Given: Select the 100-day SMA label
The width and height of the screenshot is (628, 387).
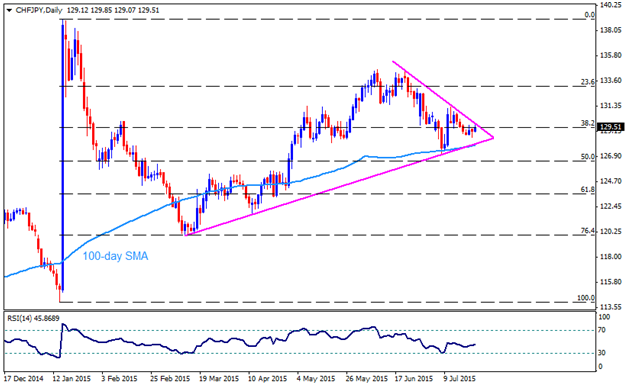Looking at the screenshot, I should (115, 256).
